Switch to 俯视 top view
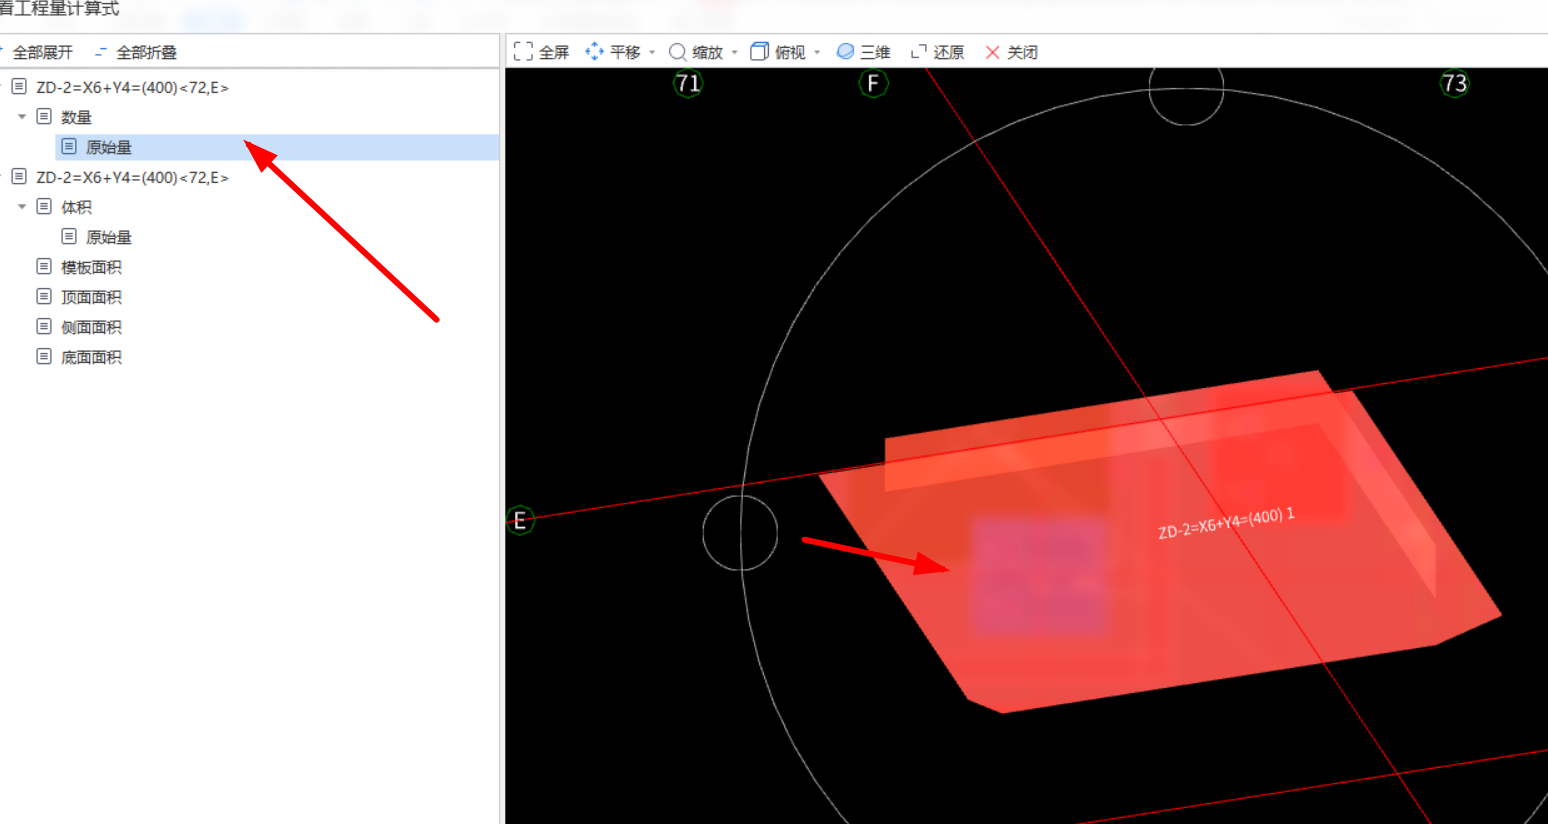The image size is (1548, 824). [778, 52]
